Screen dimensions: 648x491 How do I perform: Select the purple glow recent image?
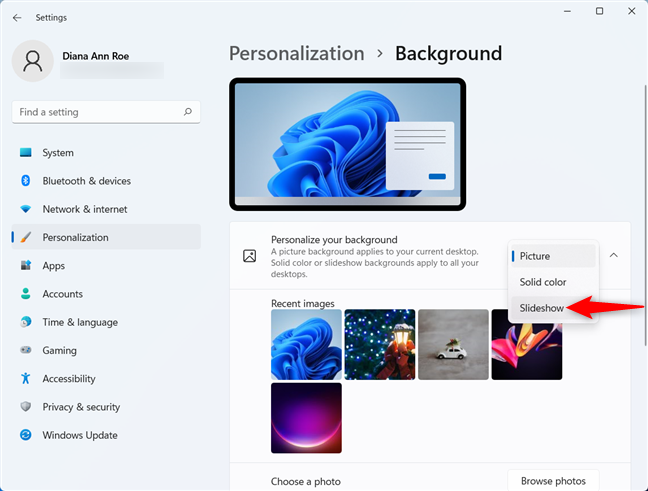(x=306, y=418)
